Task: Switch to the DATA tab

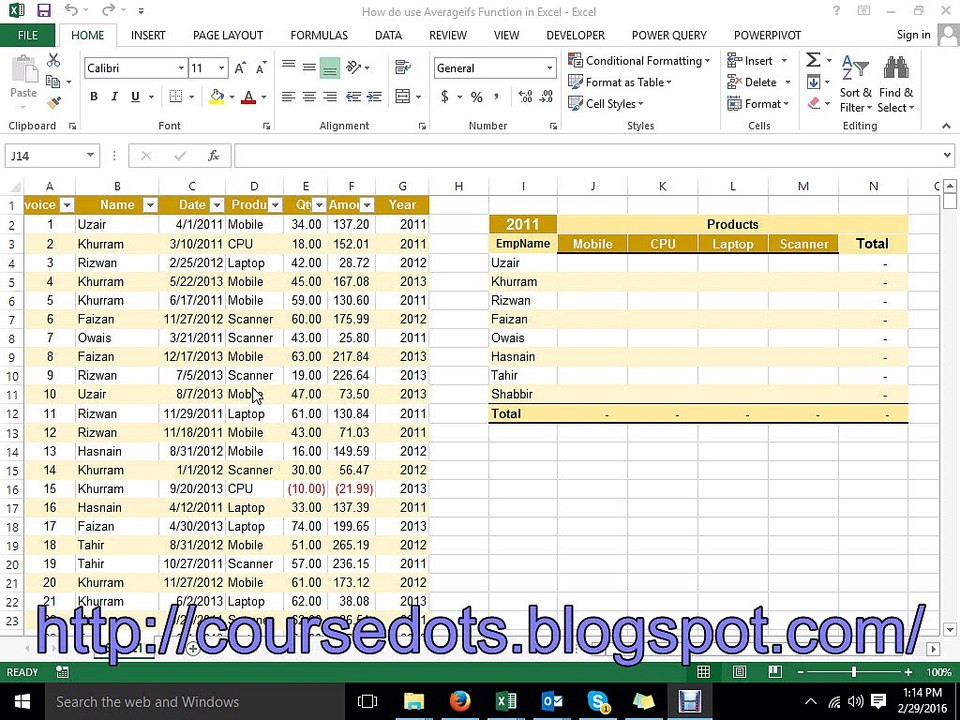Action: coord(388,36)
